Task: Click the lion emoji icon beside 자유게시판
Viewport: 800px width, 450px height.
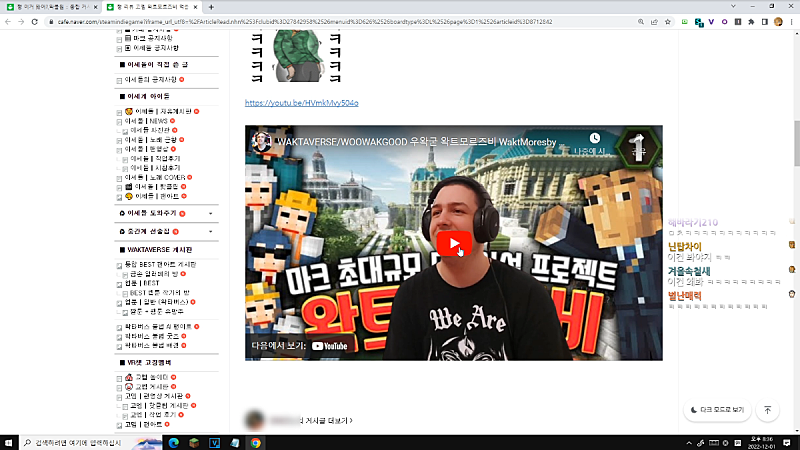Action: pyautogui.click(x=129, y=111)
